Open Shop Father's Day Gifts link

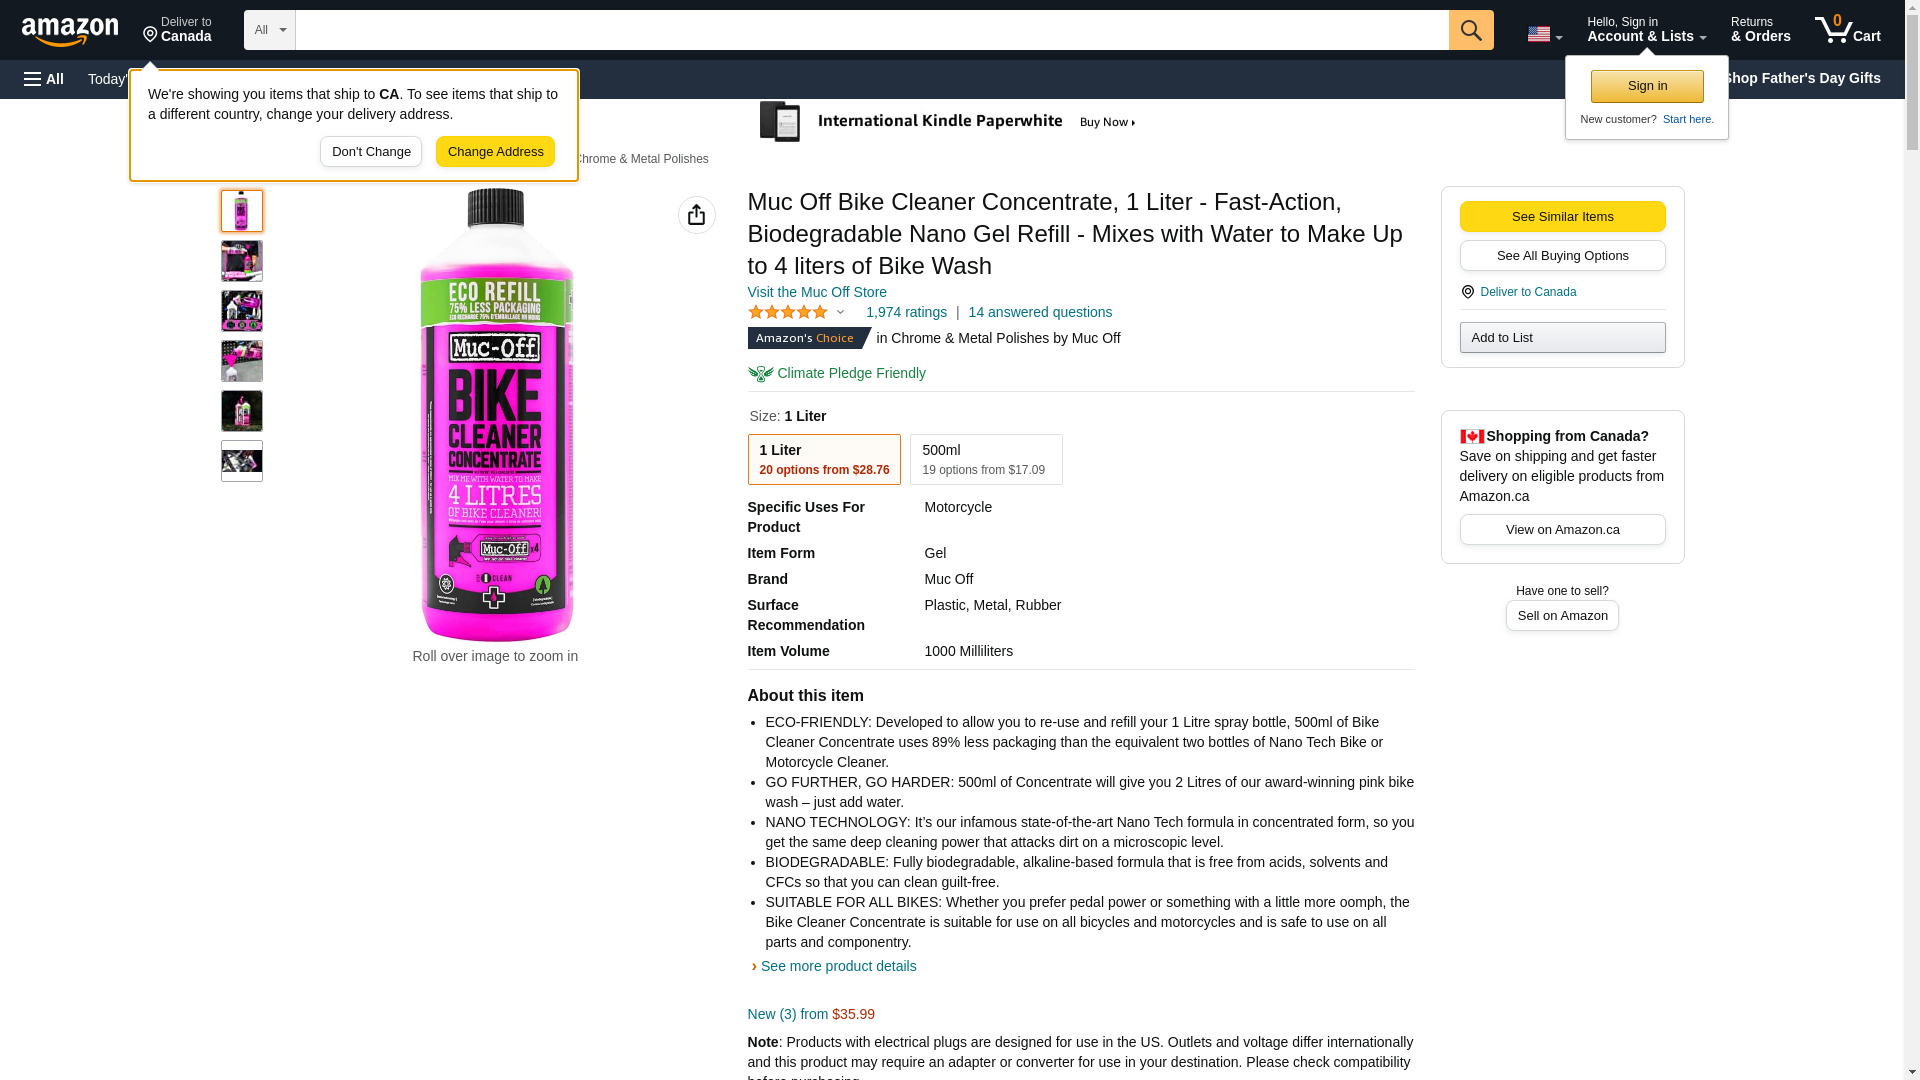[x=1801, y=78]
